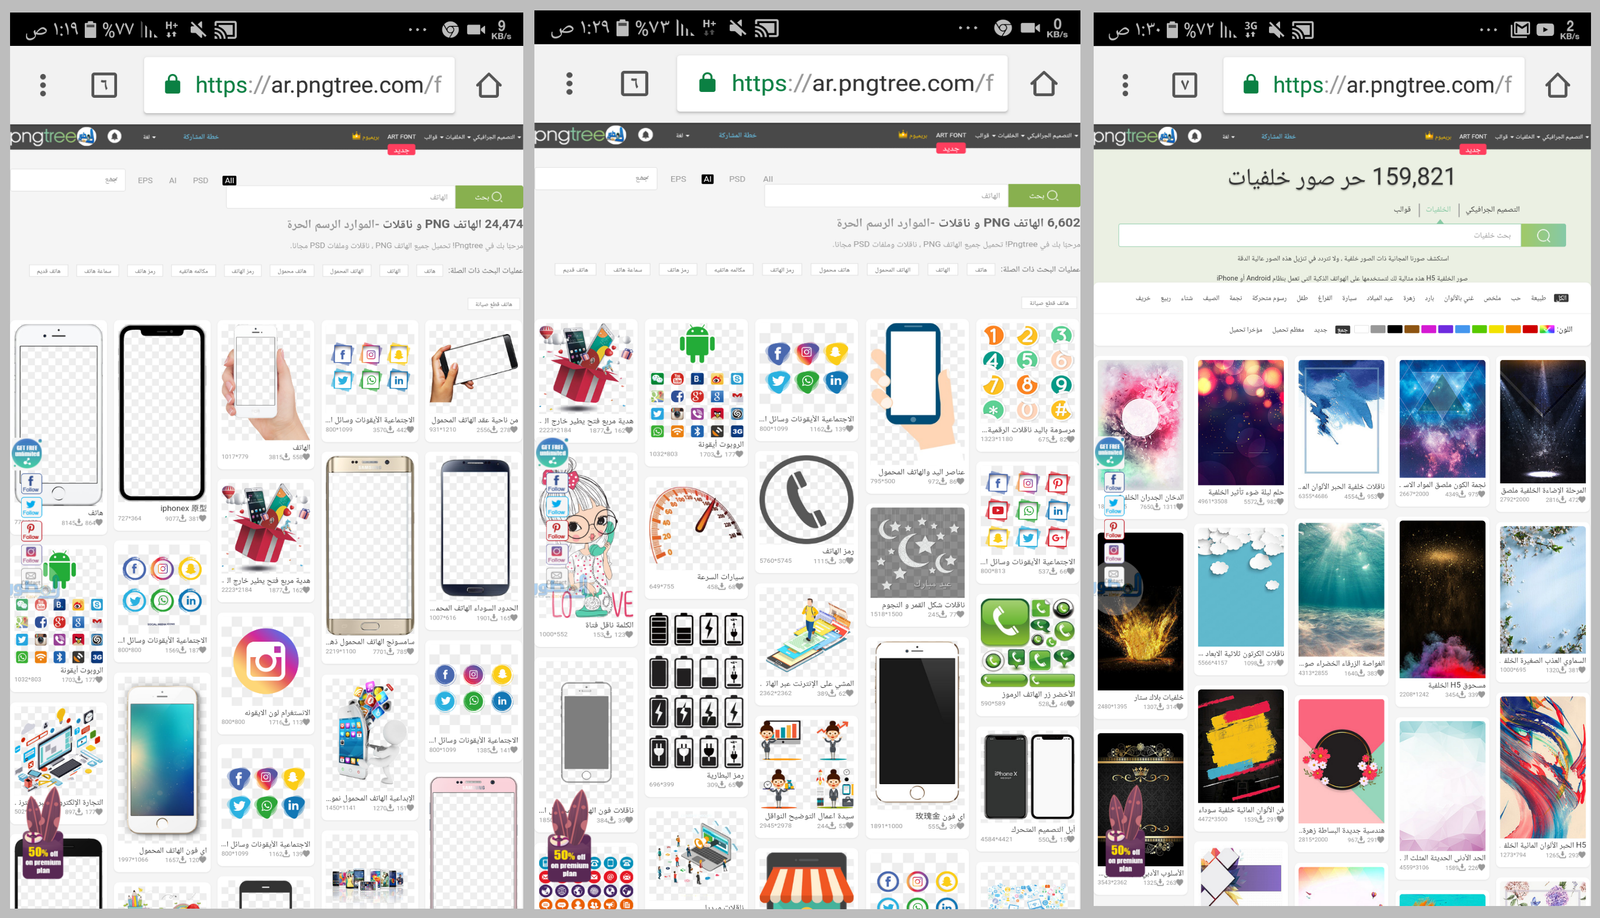Click the green search button in the middle screenshot
1600x918 pixels.
click(1044, 195)
